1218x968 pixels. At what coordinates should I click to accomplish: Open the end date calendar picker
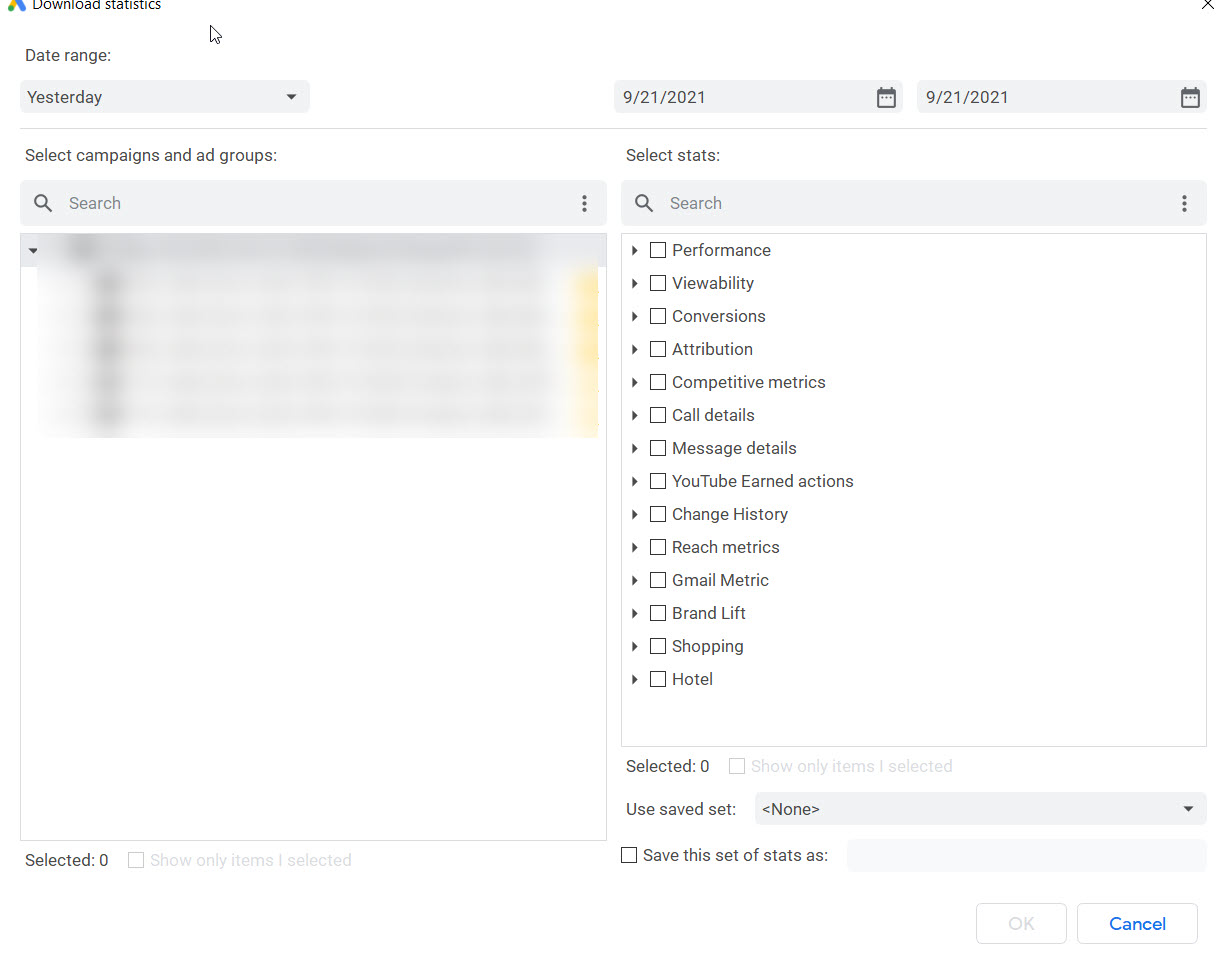point(1189,97)
